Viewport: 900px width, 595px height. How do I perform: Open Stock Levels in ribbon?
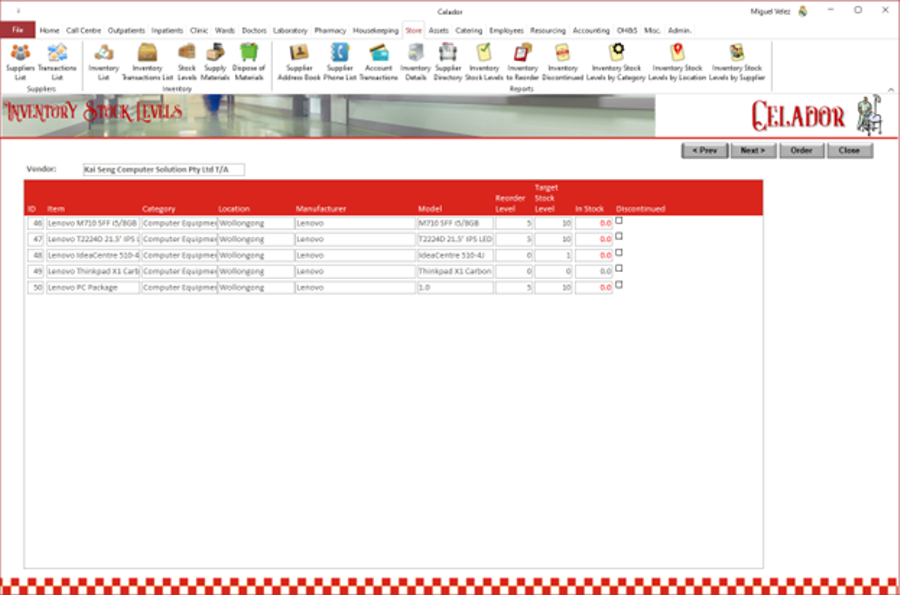(x=187, y=60)
